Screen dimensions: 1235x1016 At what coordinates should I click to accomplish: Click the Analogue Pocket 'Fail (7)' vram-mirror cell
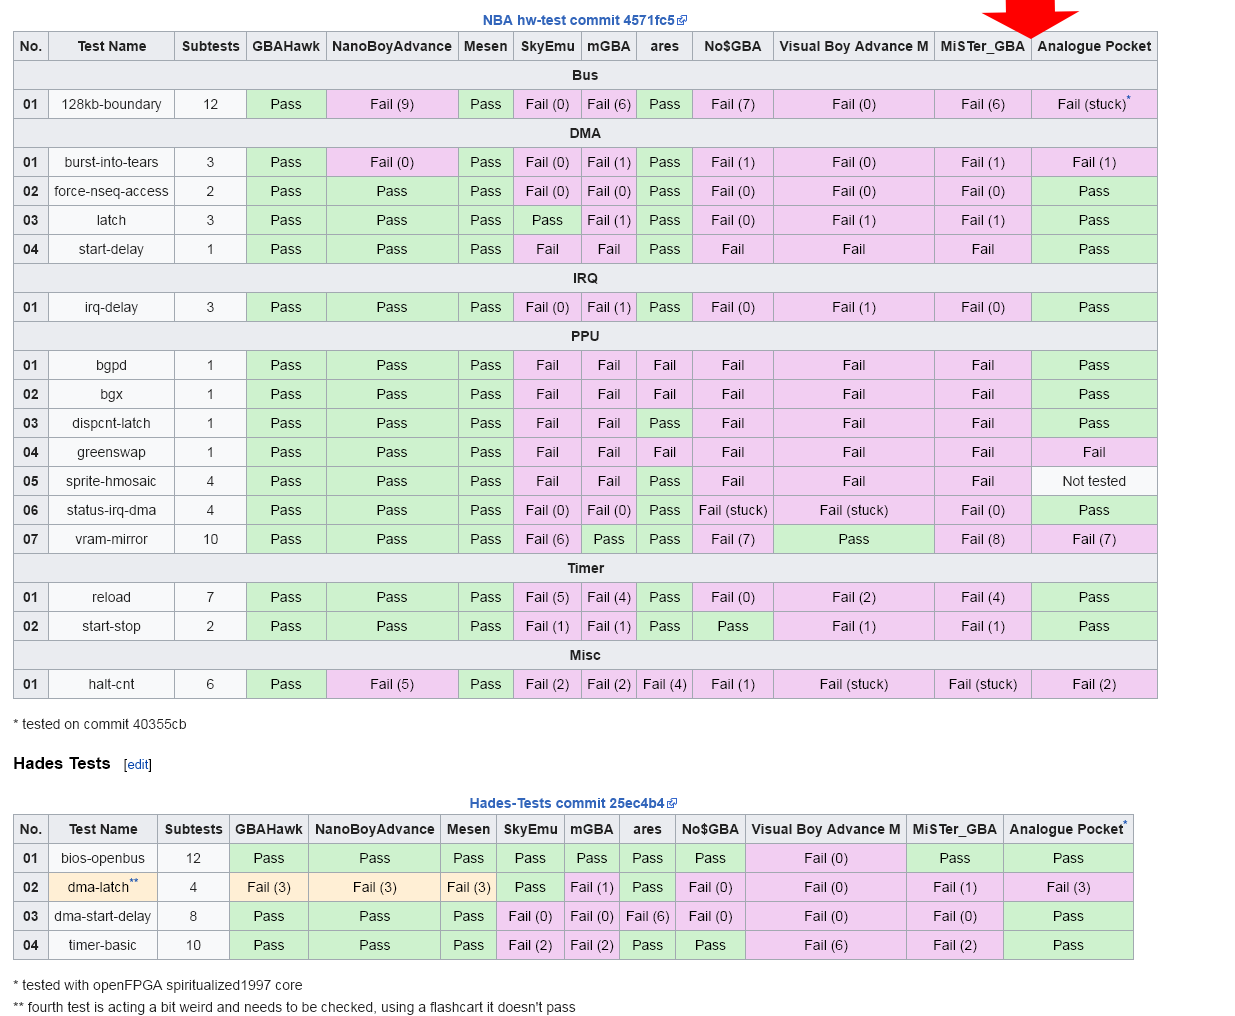pos(1094,539)
